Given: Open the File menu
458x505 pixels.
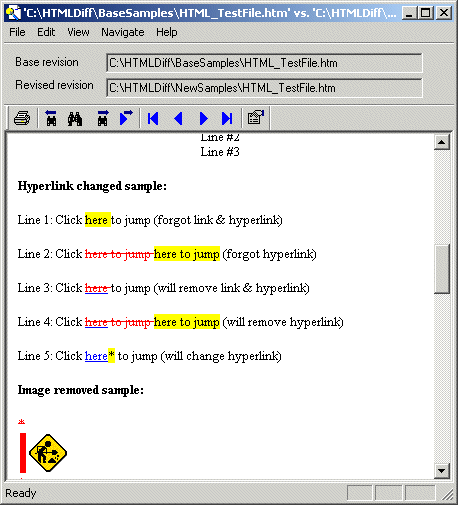Looking at the screenshot, I should point(17,32).
